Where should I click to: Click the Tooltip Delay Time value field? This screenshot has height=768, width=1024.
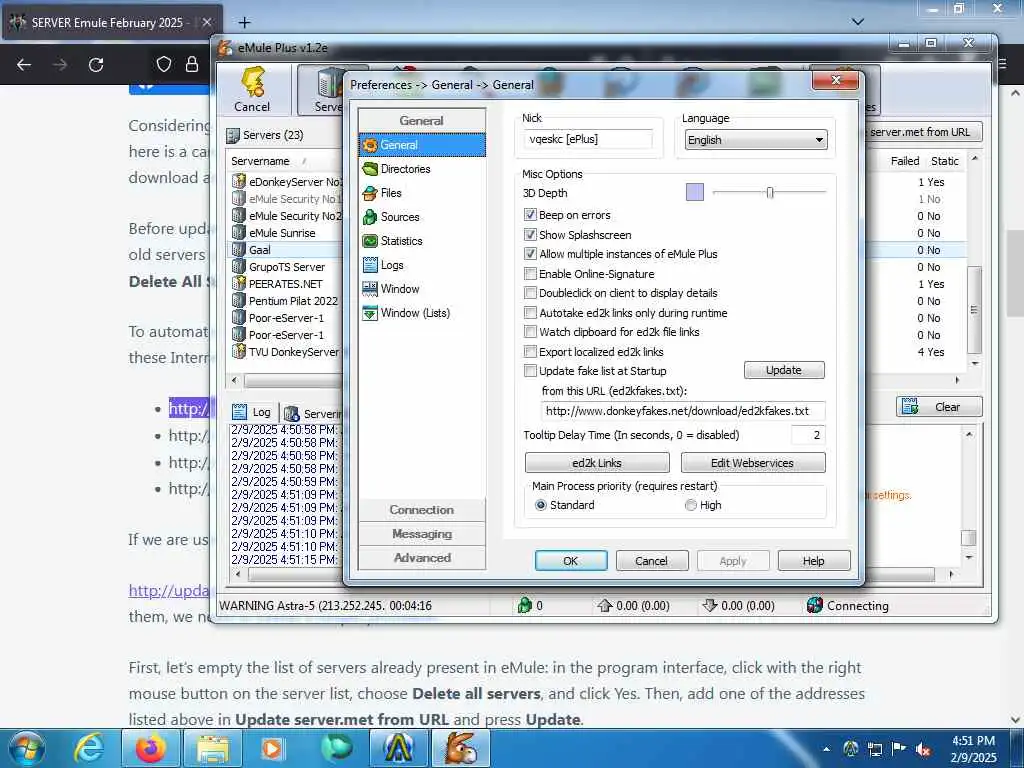(x=808, y=435)
